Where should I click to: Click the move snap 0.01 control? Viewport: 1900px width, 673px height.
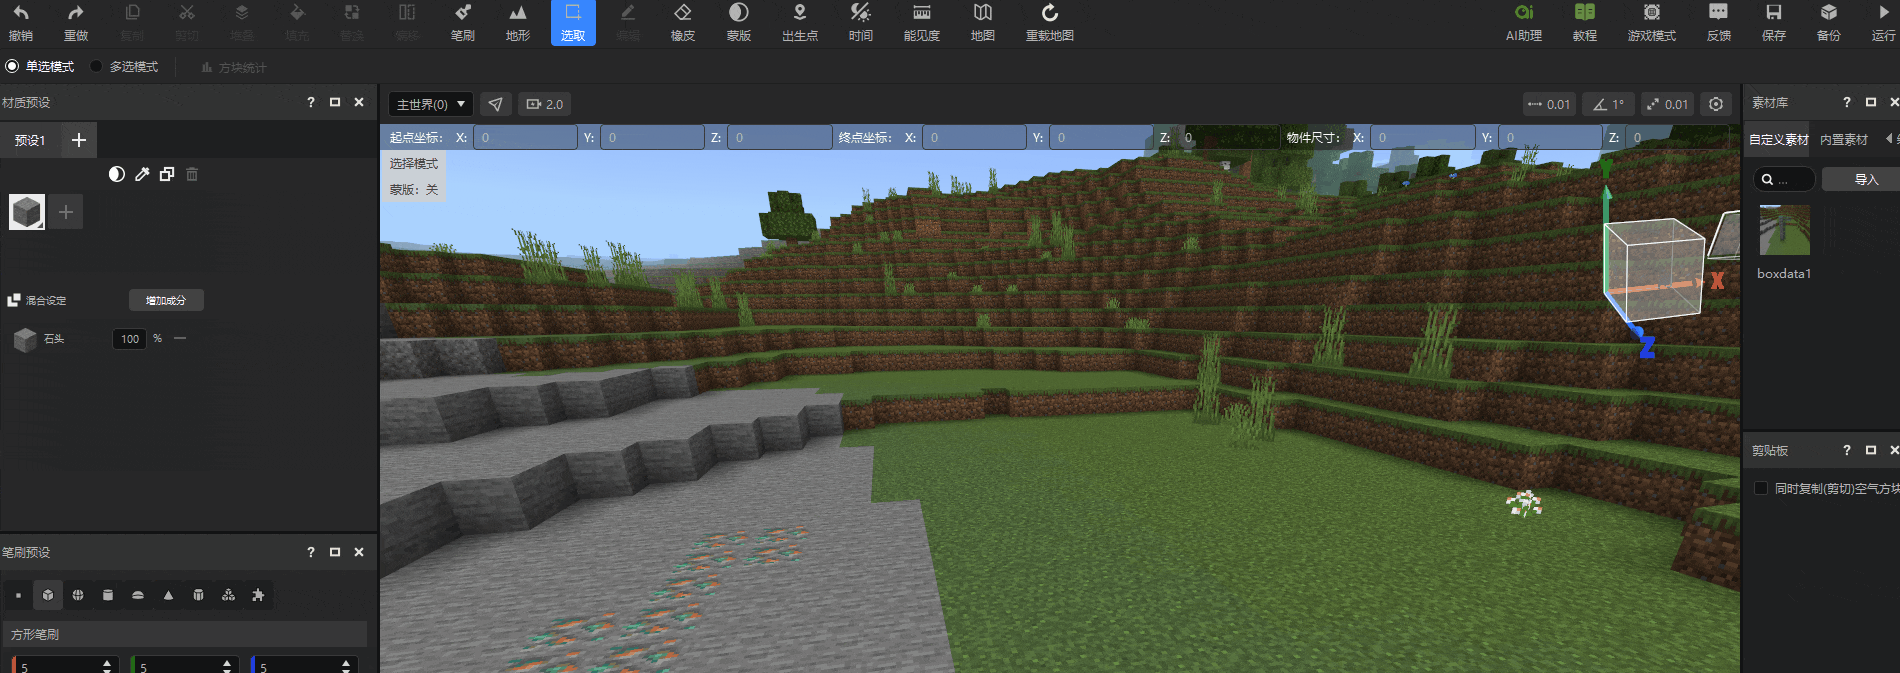(x=1549, y=104)
